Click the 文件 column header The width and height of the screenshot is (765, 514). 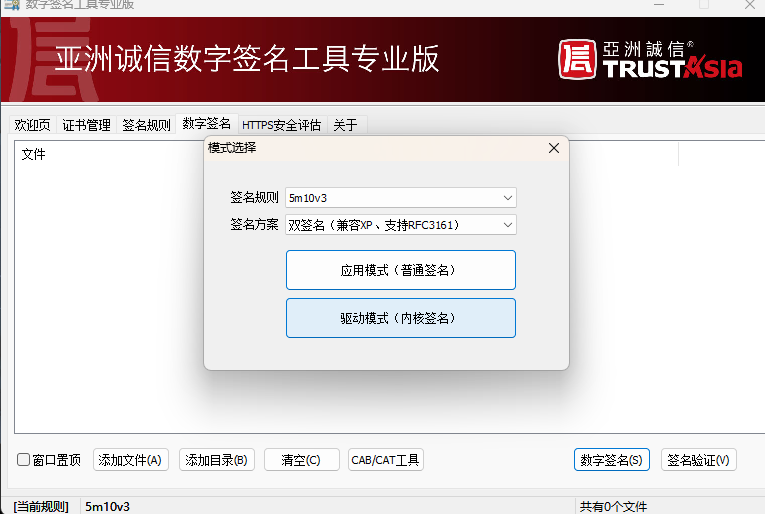coord(33,155)
